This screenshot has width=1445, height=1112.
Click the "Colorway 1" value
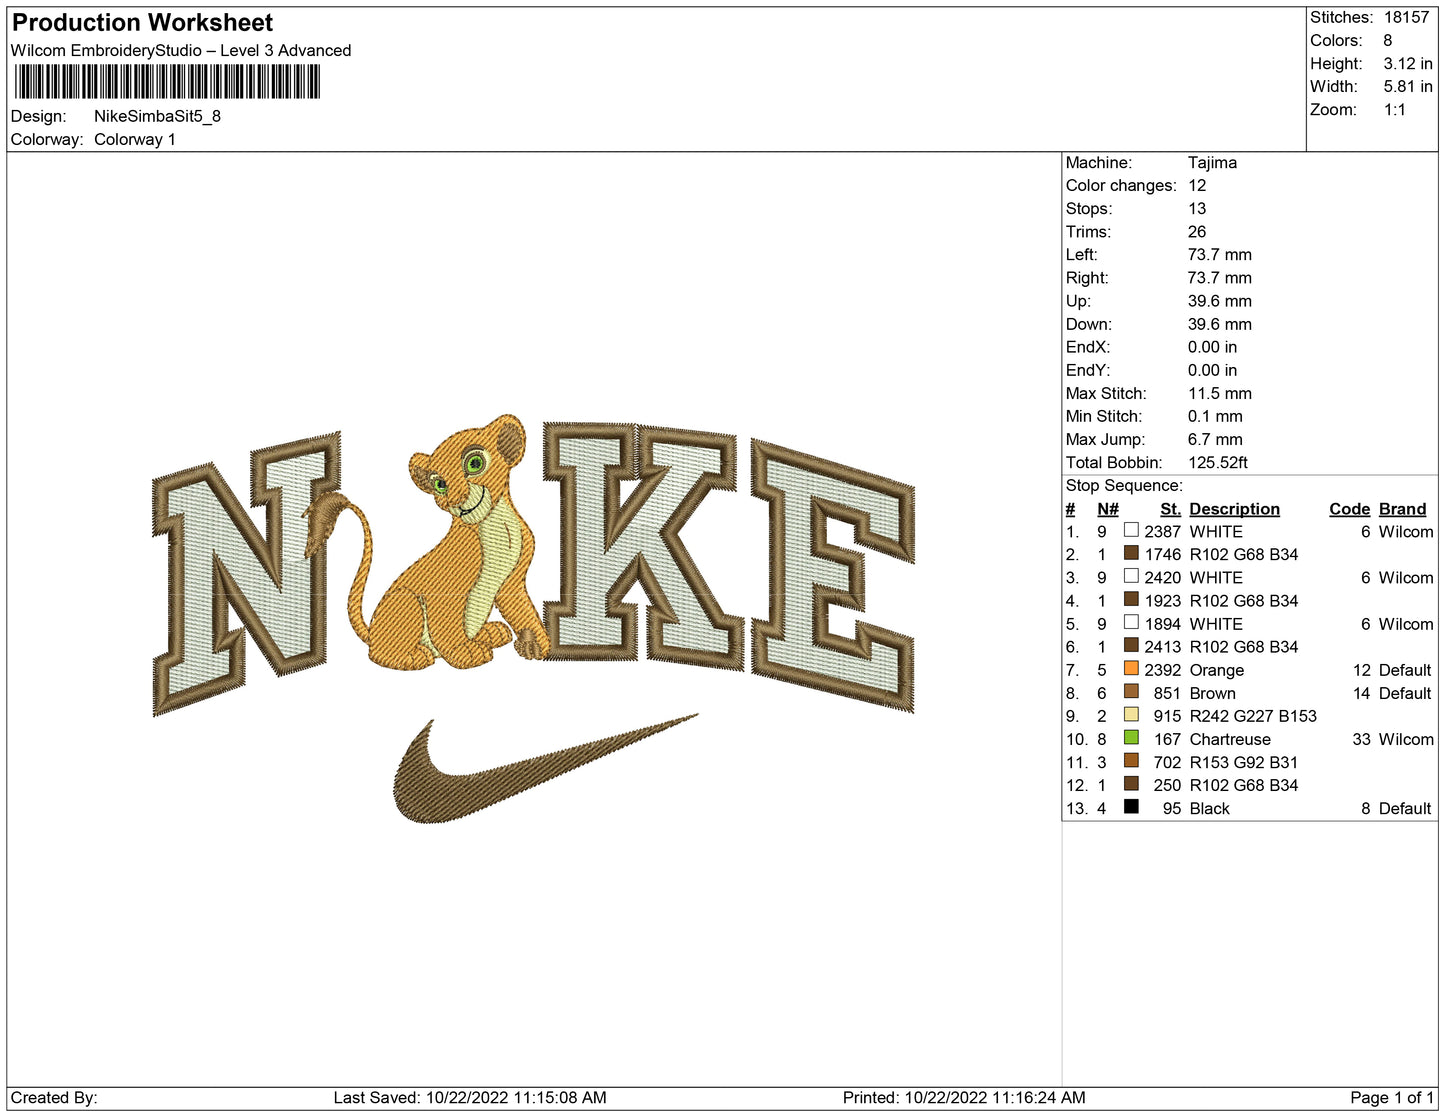click(x=135, y=140)
